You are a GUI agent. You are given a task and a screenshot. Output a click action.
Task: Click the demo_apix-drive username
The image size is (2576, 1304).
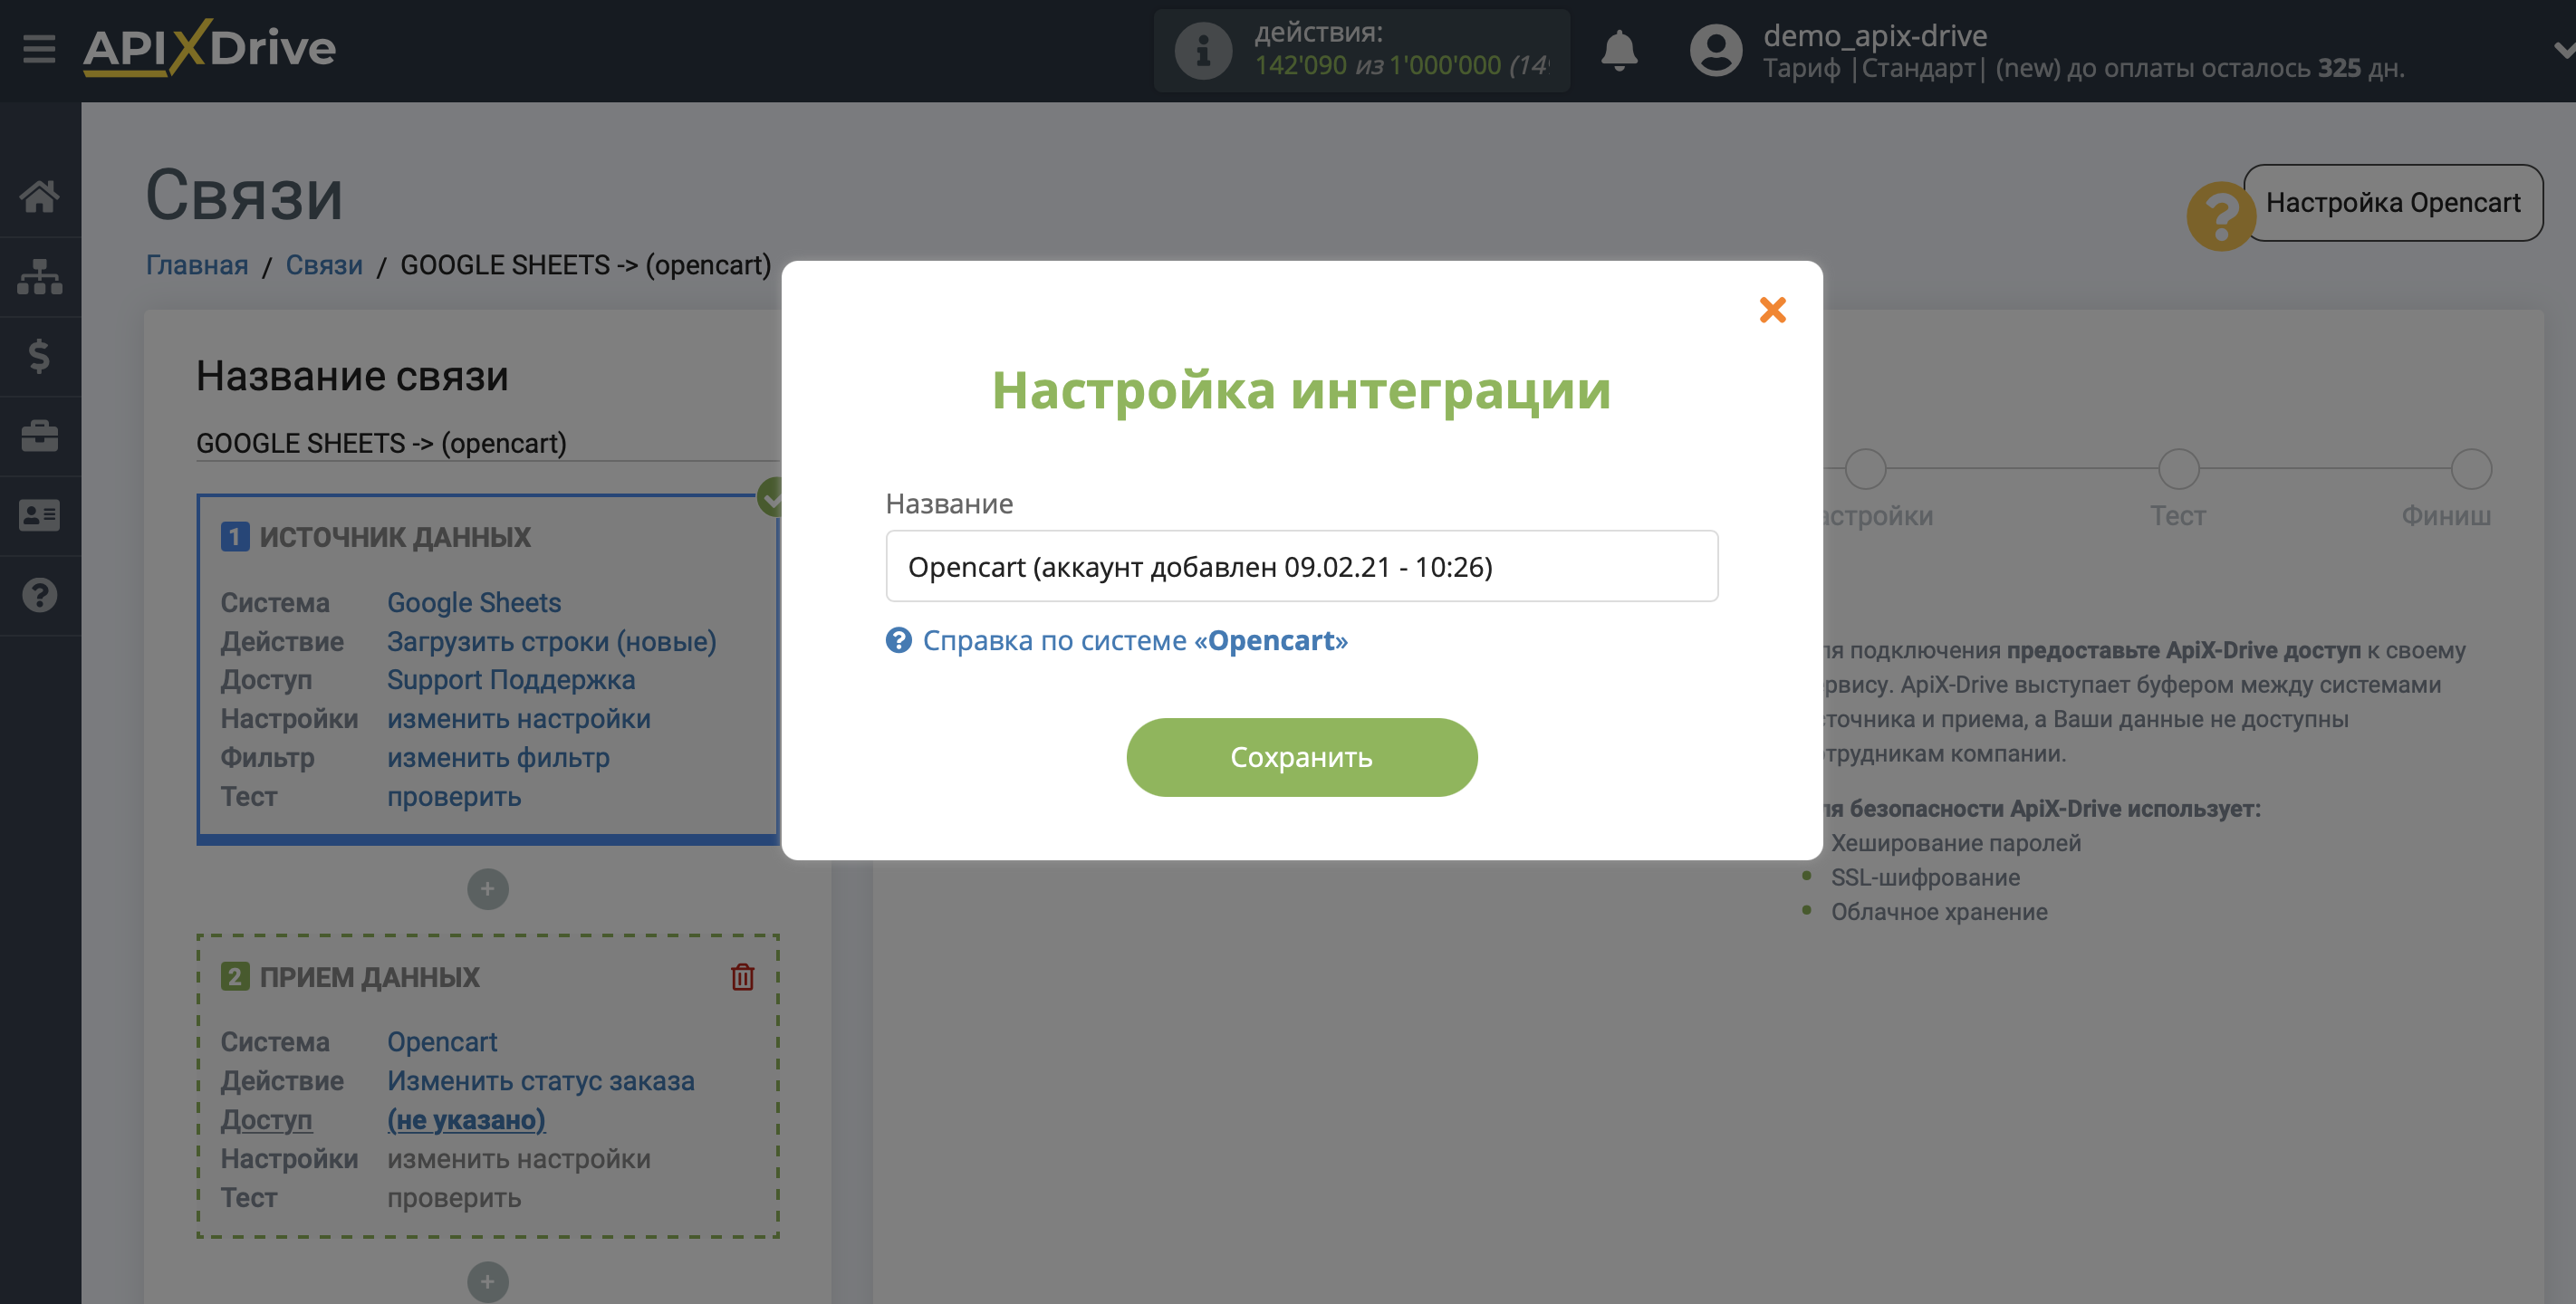click(1874, 35)
